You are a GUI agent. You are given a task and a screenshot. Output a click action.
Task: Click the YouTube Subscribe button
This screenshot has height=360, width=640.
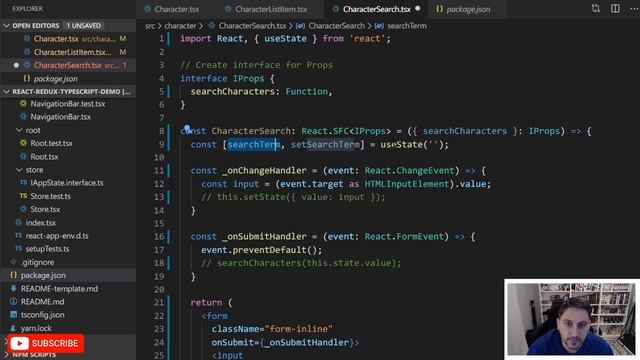click(46, 343)
